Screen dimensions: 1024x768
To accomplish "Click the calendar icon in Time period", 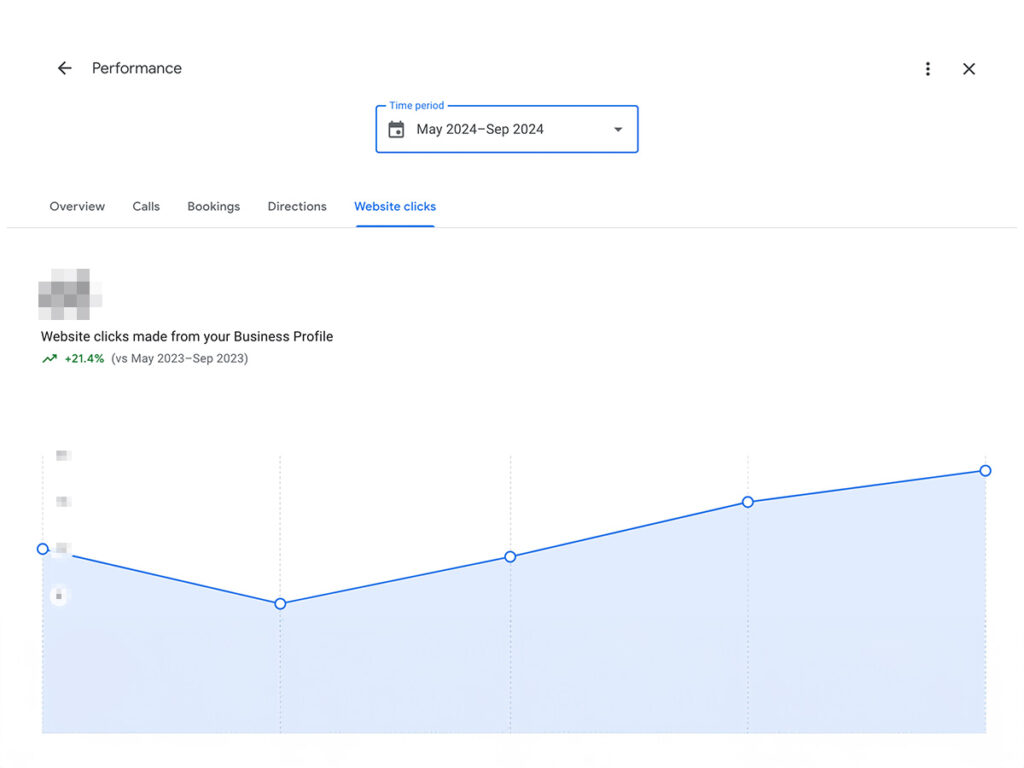I will click(x=396, y=129).
